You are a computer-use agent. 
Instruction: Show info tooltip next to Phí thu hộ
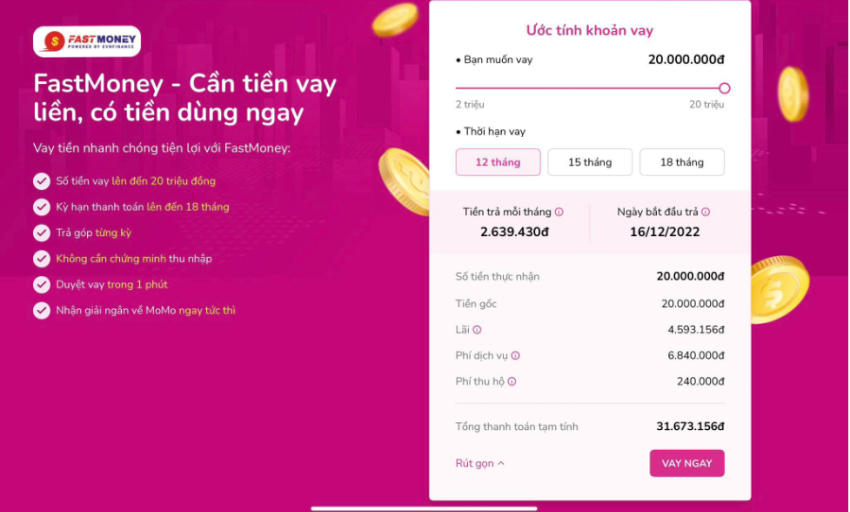coord(512,382)
